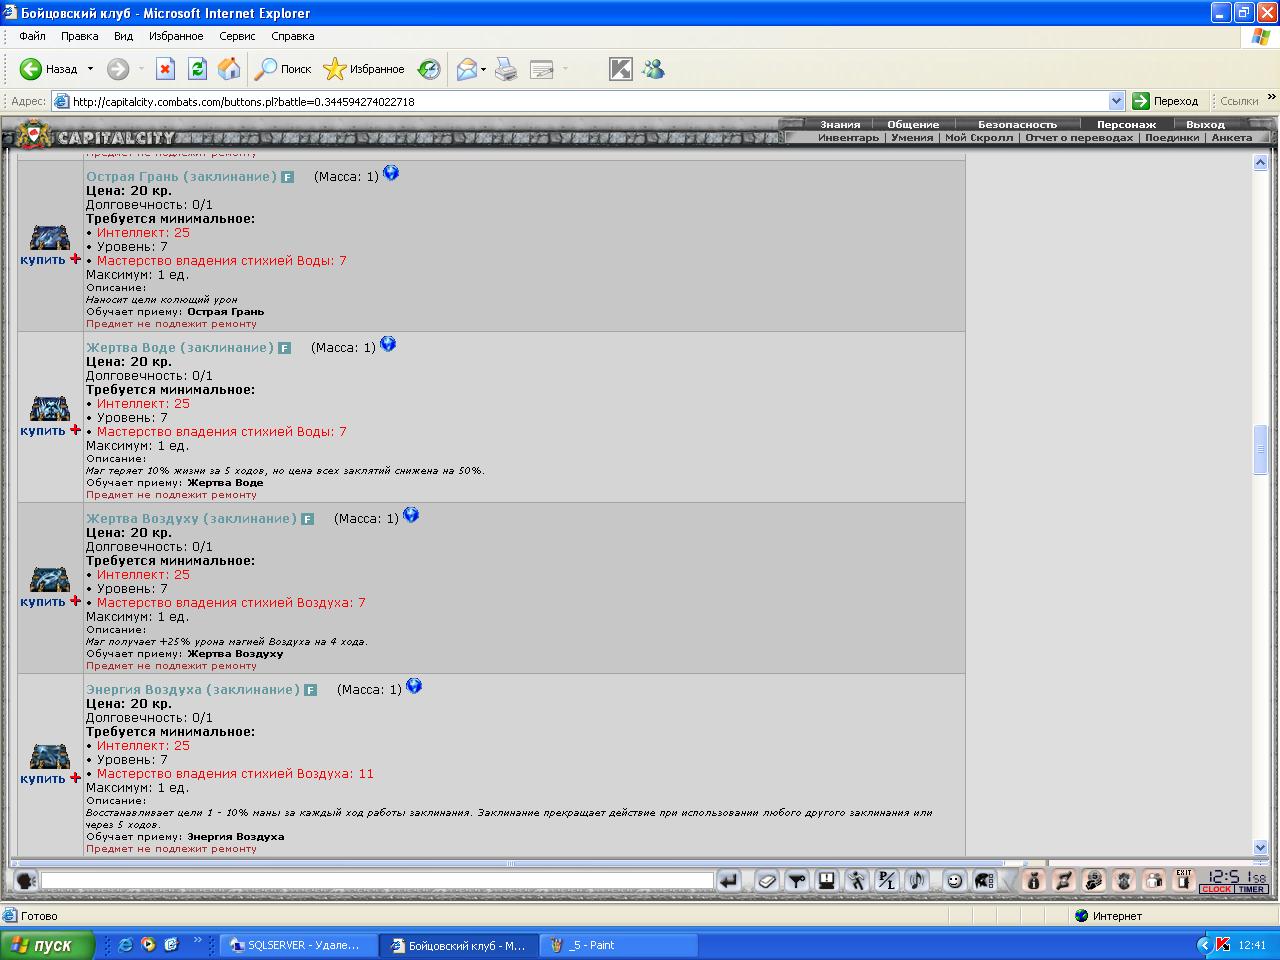Open Избранное menu in menu bar
Viewport: 1280px width, 960px height.
176,36
